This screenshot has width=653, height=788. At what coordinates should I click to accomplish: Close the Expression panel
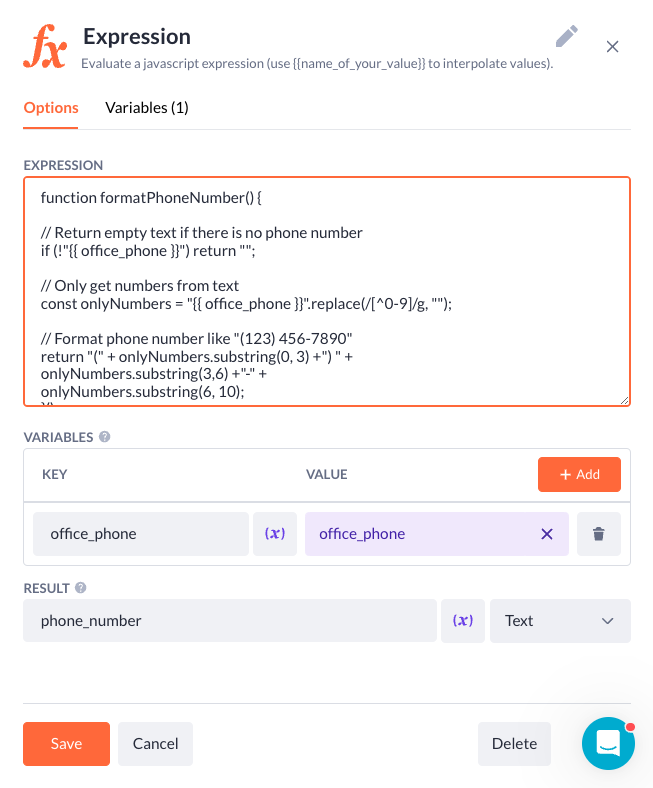tap(612, 47)
